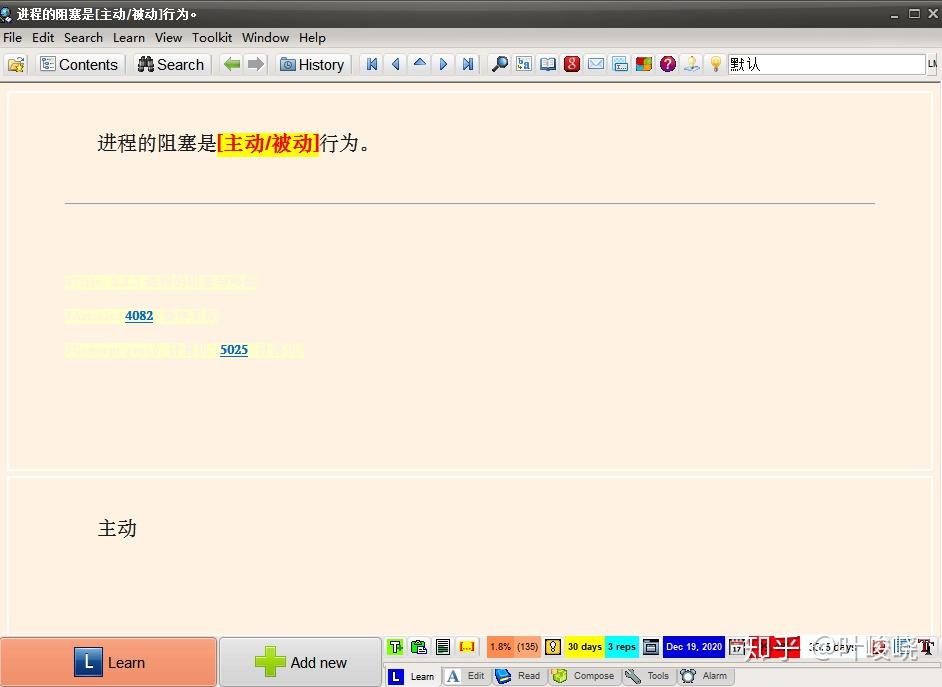Click the large Learn button

click(x=108, y=662)
